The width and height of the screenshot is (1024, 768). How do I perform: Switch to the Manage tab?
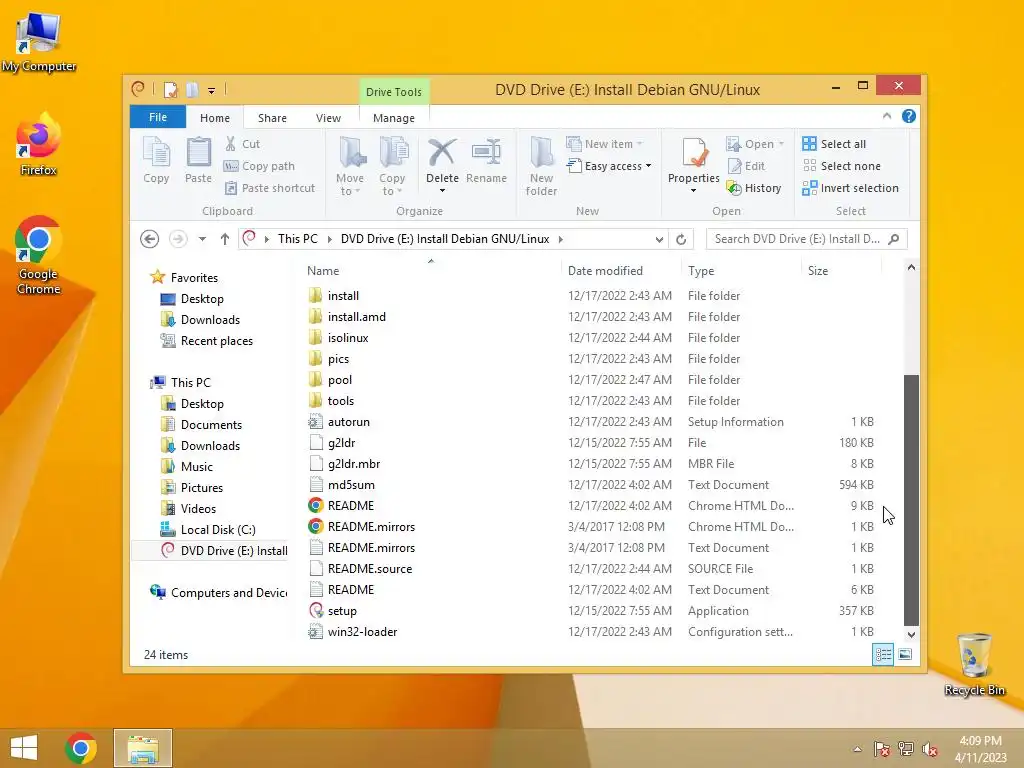[394, 118]
